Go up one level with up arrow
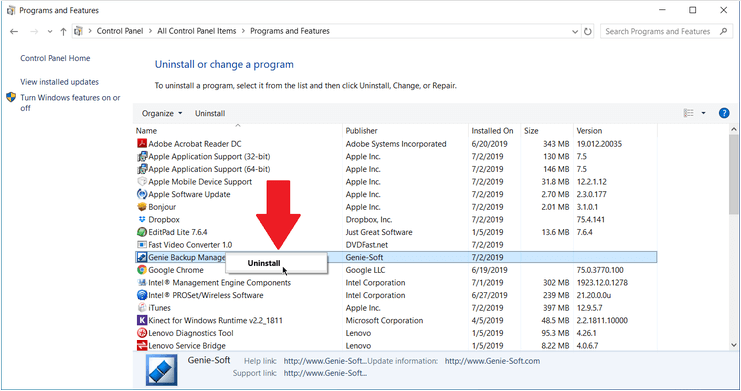The image size is (741, 391). pyautogui.click(x=63, y=31)
